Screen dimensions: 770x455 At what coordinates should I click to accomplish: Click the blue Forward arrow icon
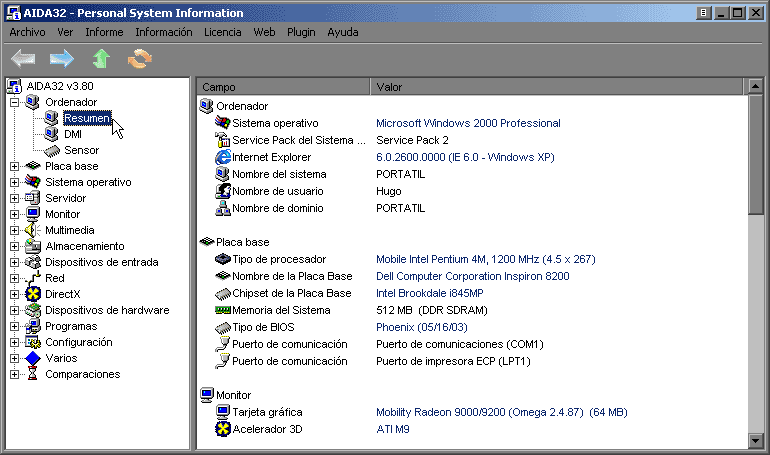(62, 59)
